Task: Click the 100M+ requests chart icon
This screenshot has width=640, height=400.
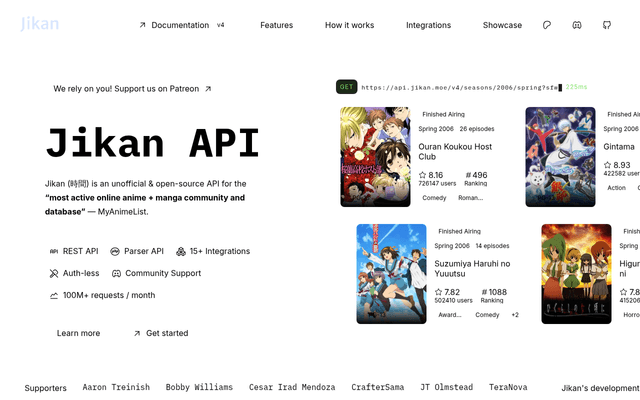Action: (53, 296)
